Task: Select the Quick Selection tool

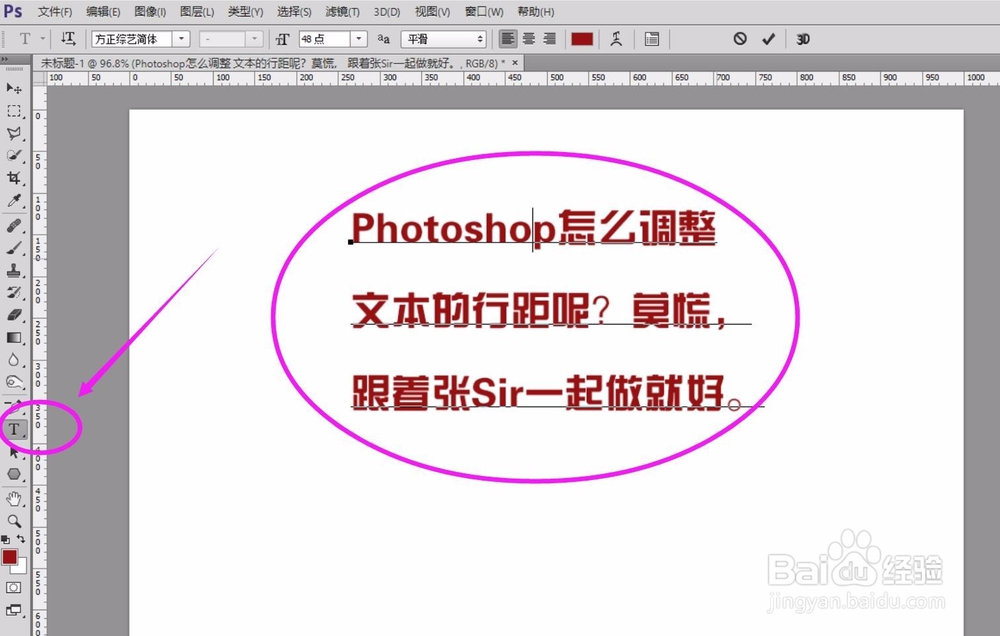Action: [x=14, y=156]
